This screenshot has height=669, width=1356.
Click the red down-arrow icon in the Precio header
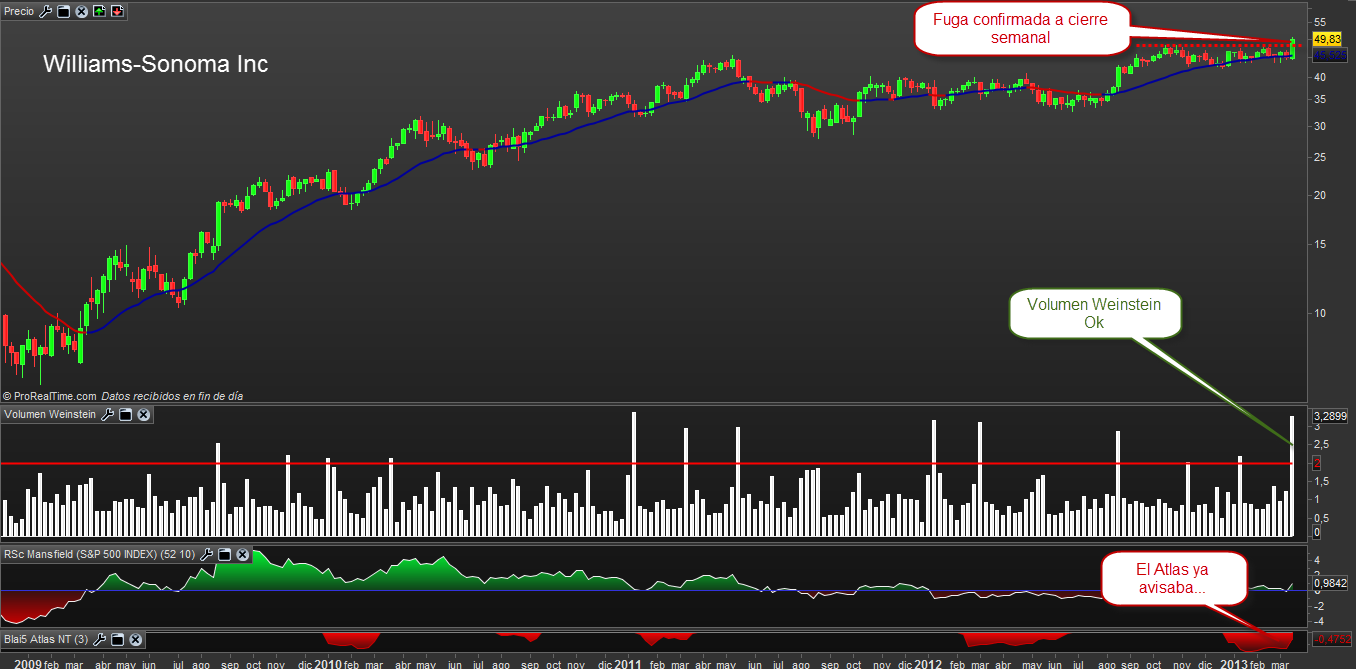click(117, 12)
